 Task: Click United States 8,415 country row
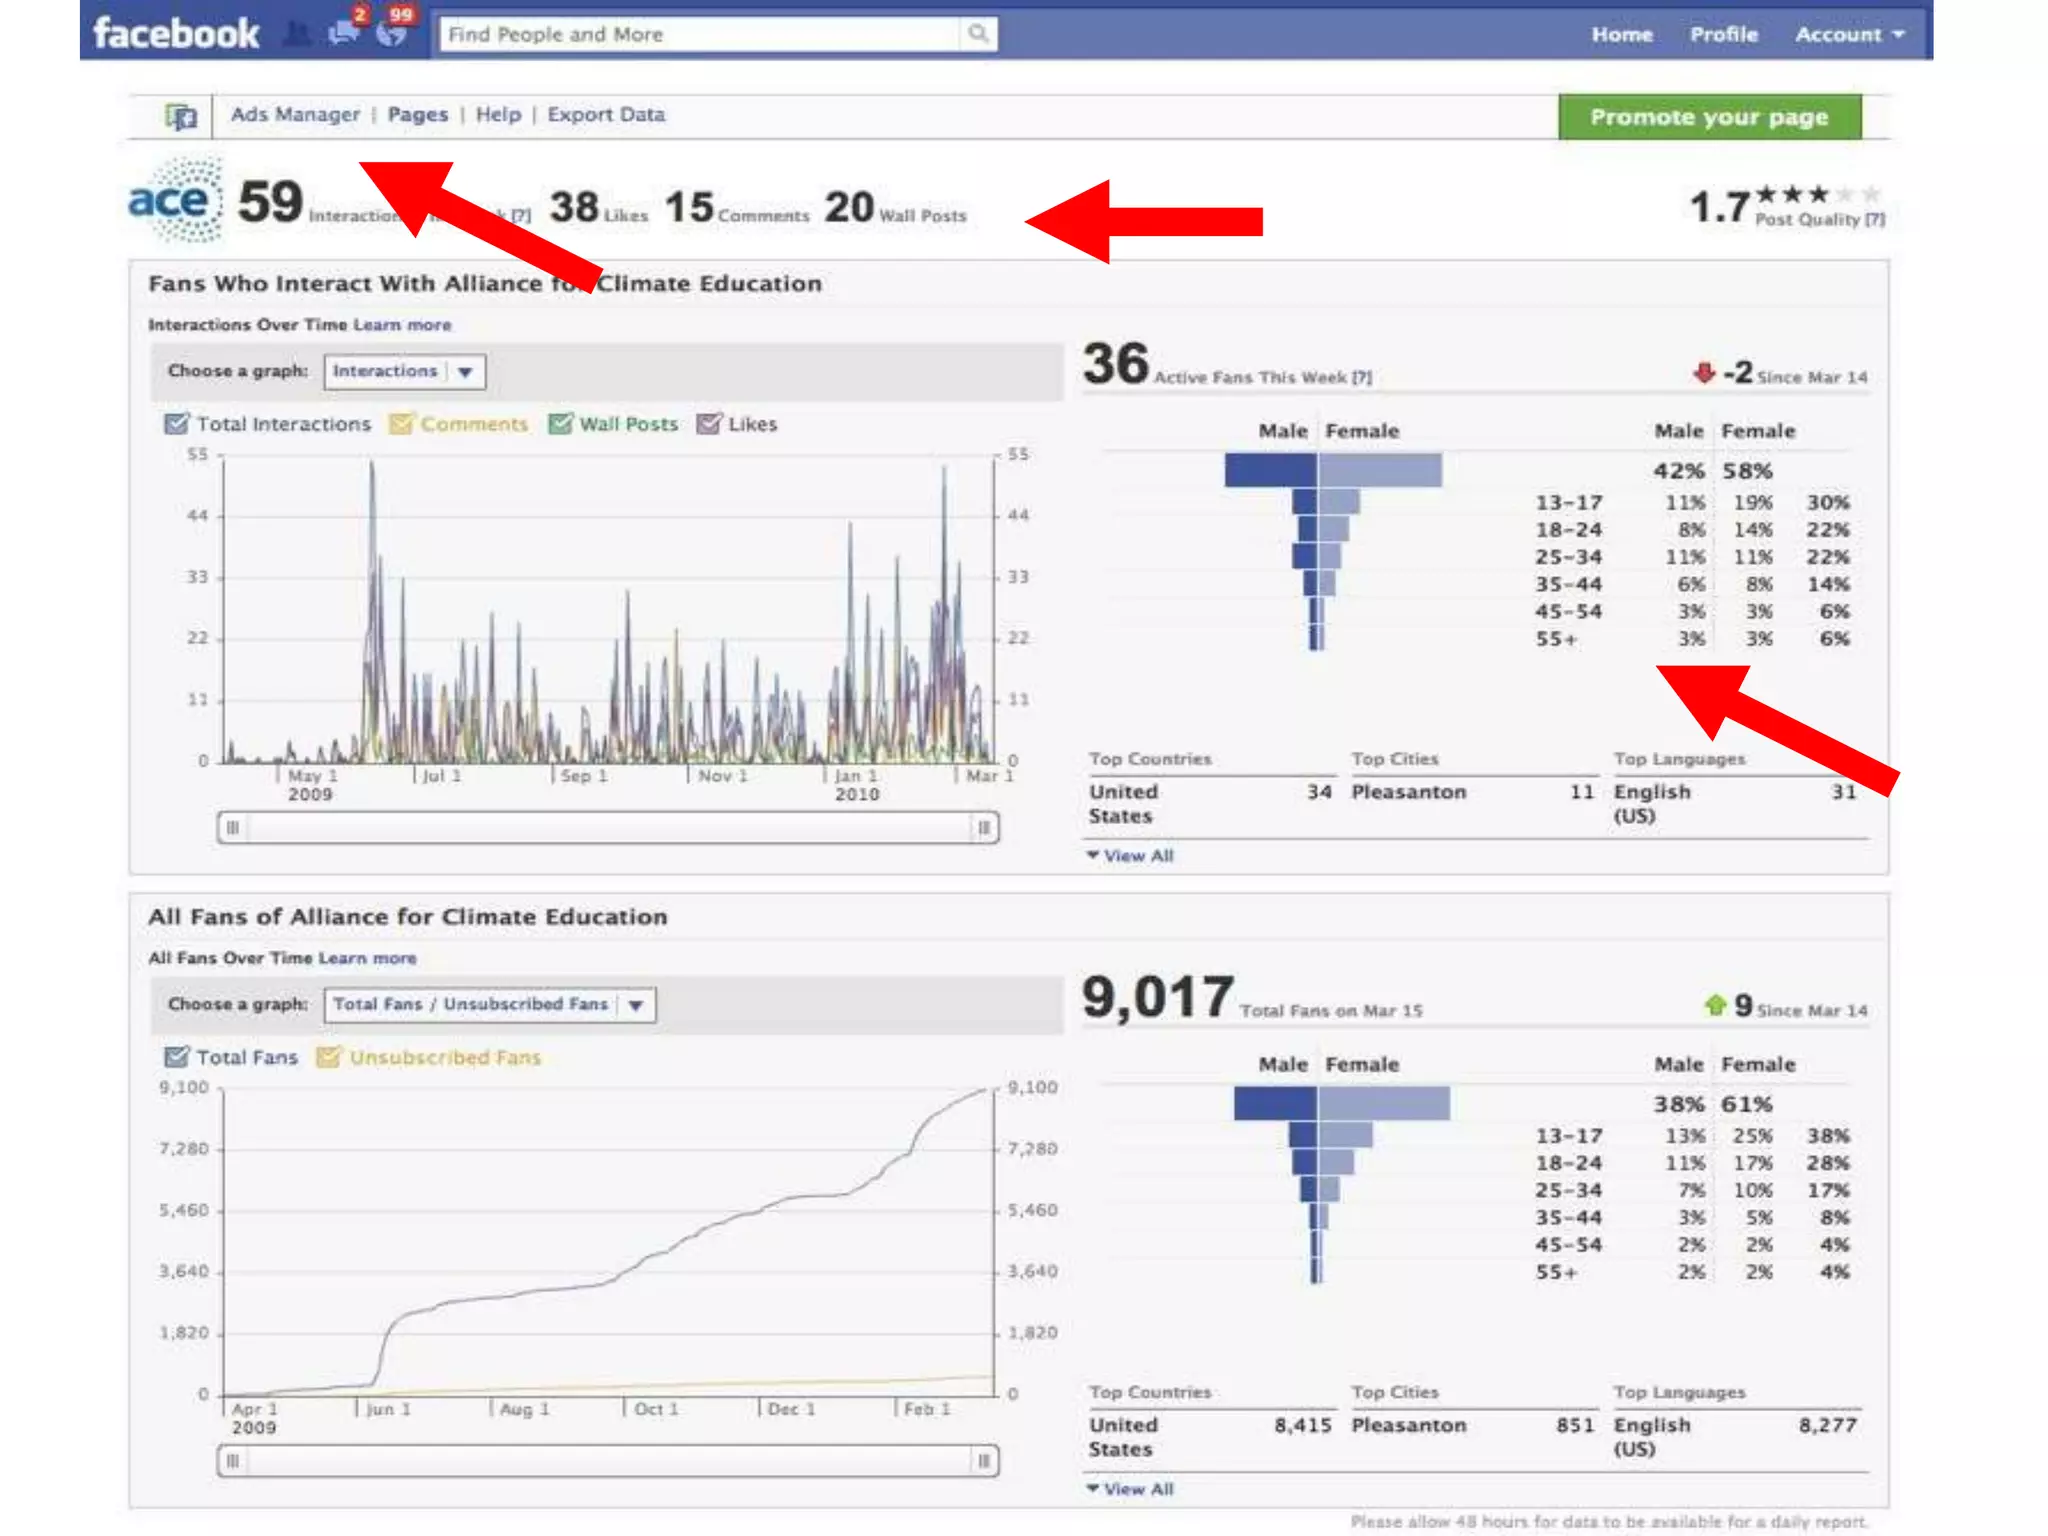1210,1437
